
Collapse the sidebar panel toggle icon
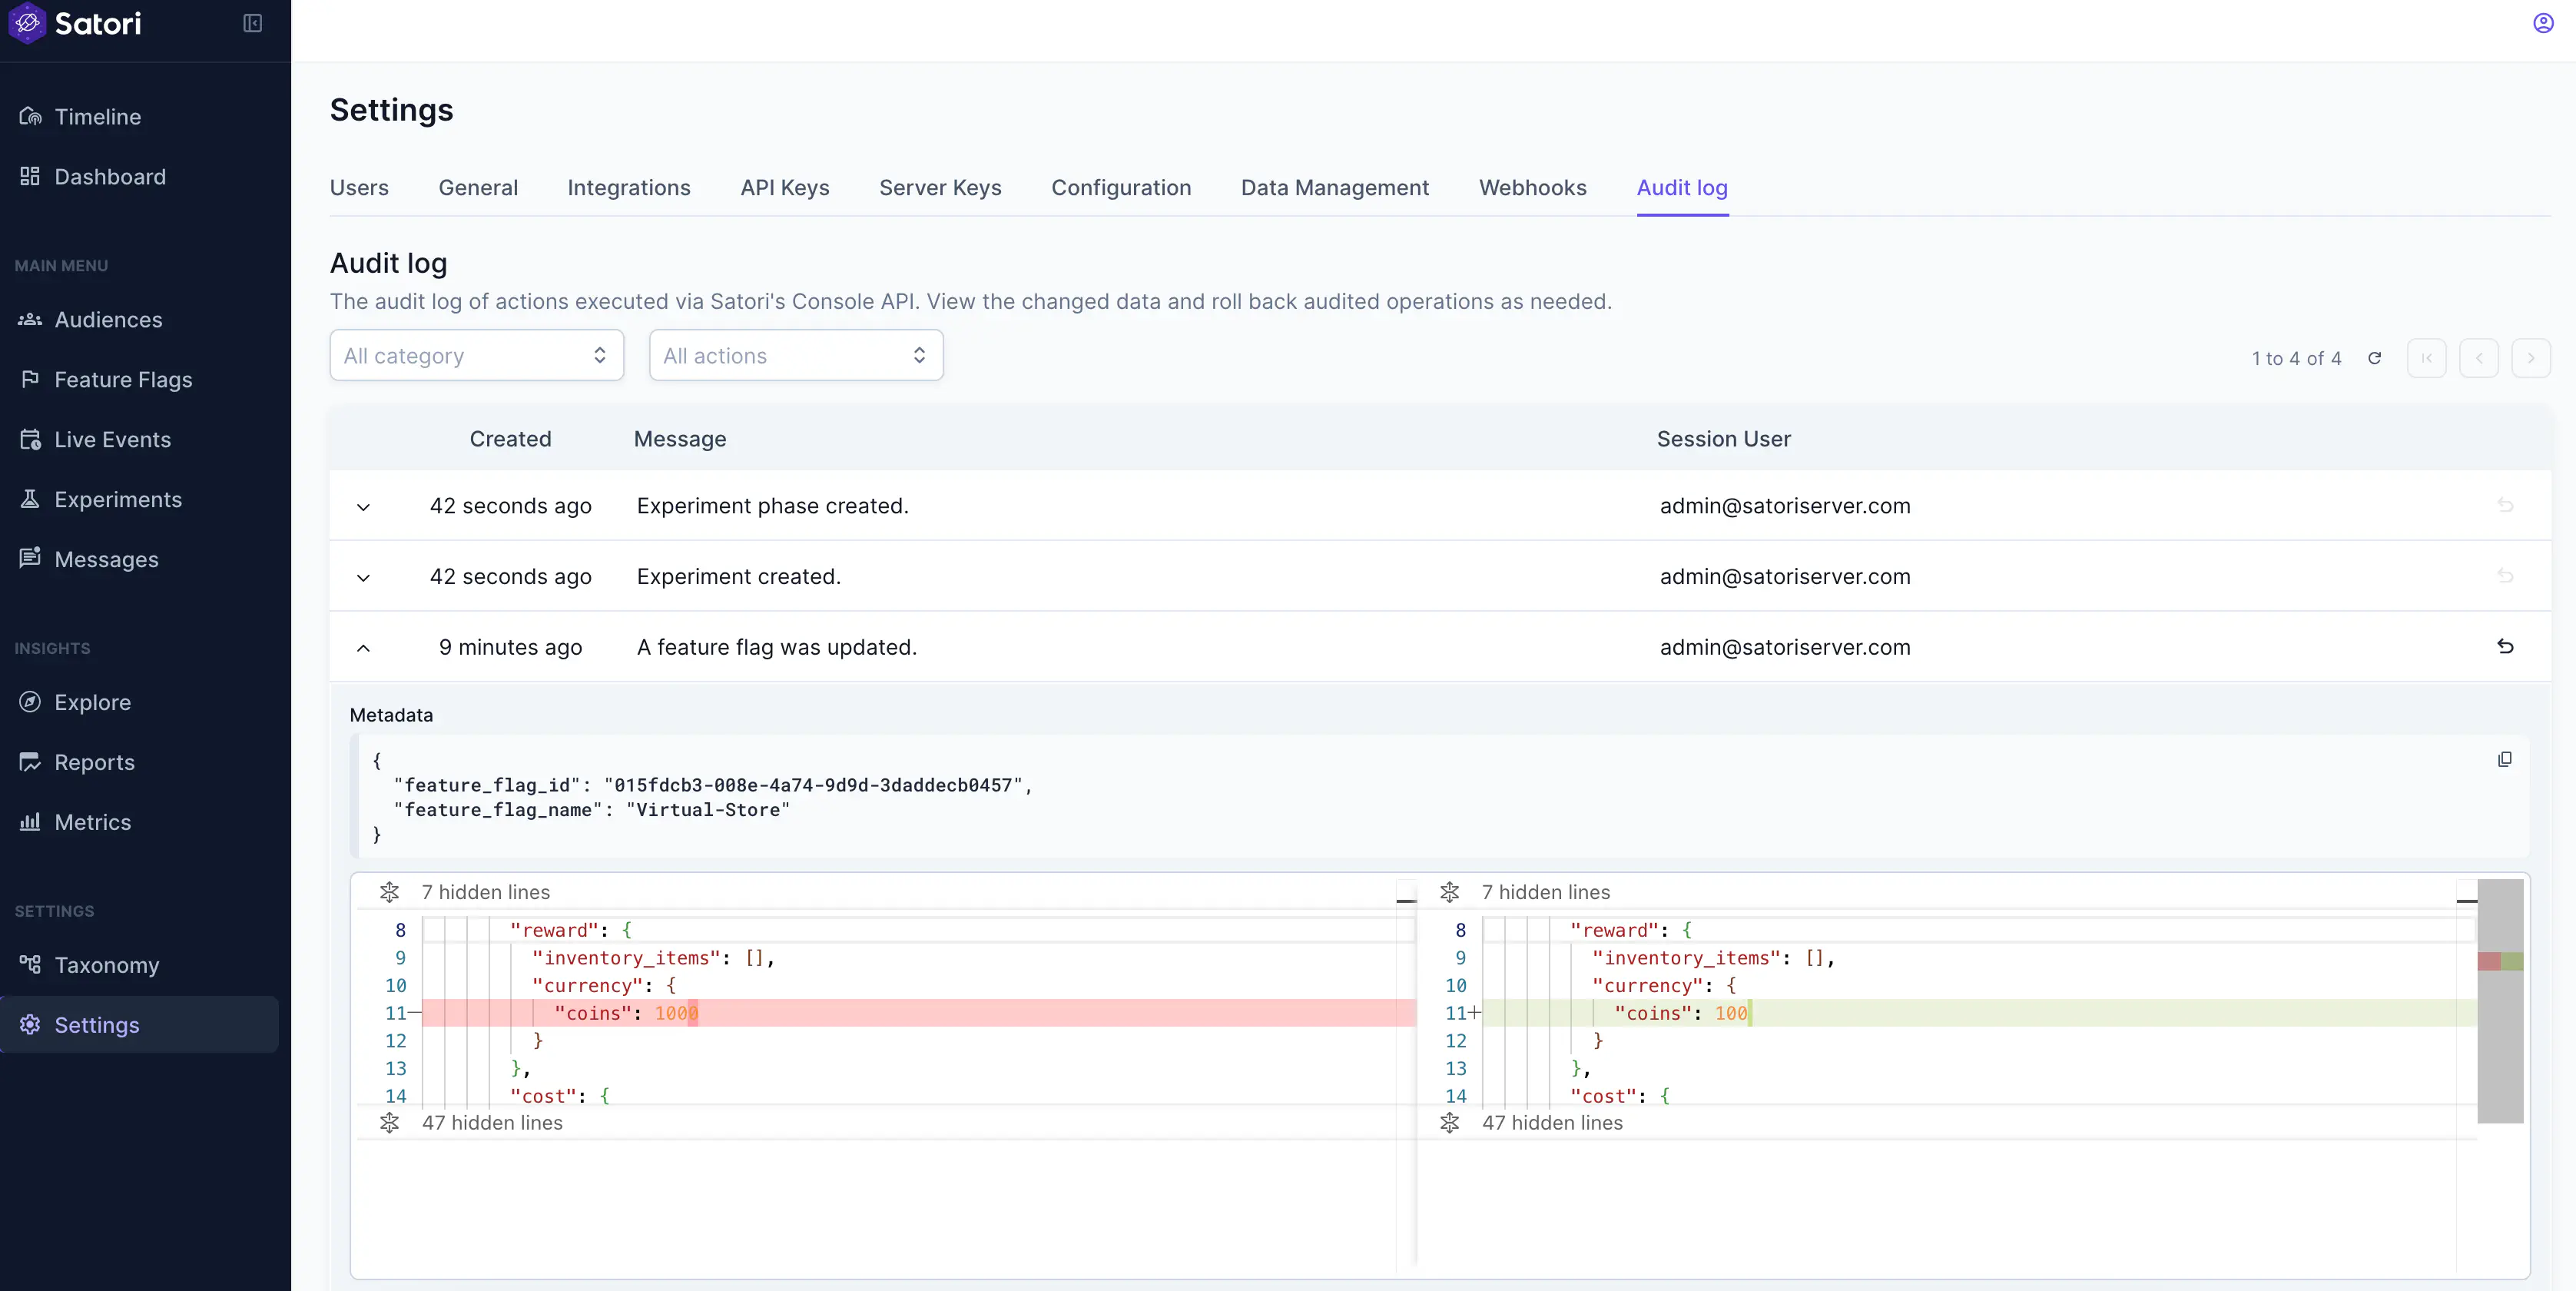252,23
